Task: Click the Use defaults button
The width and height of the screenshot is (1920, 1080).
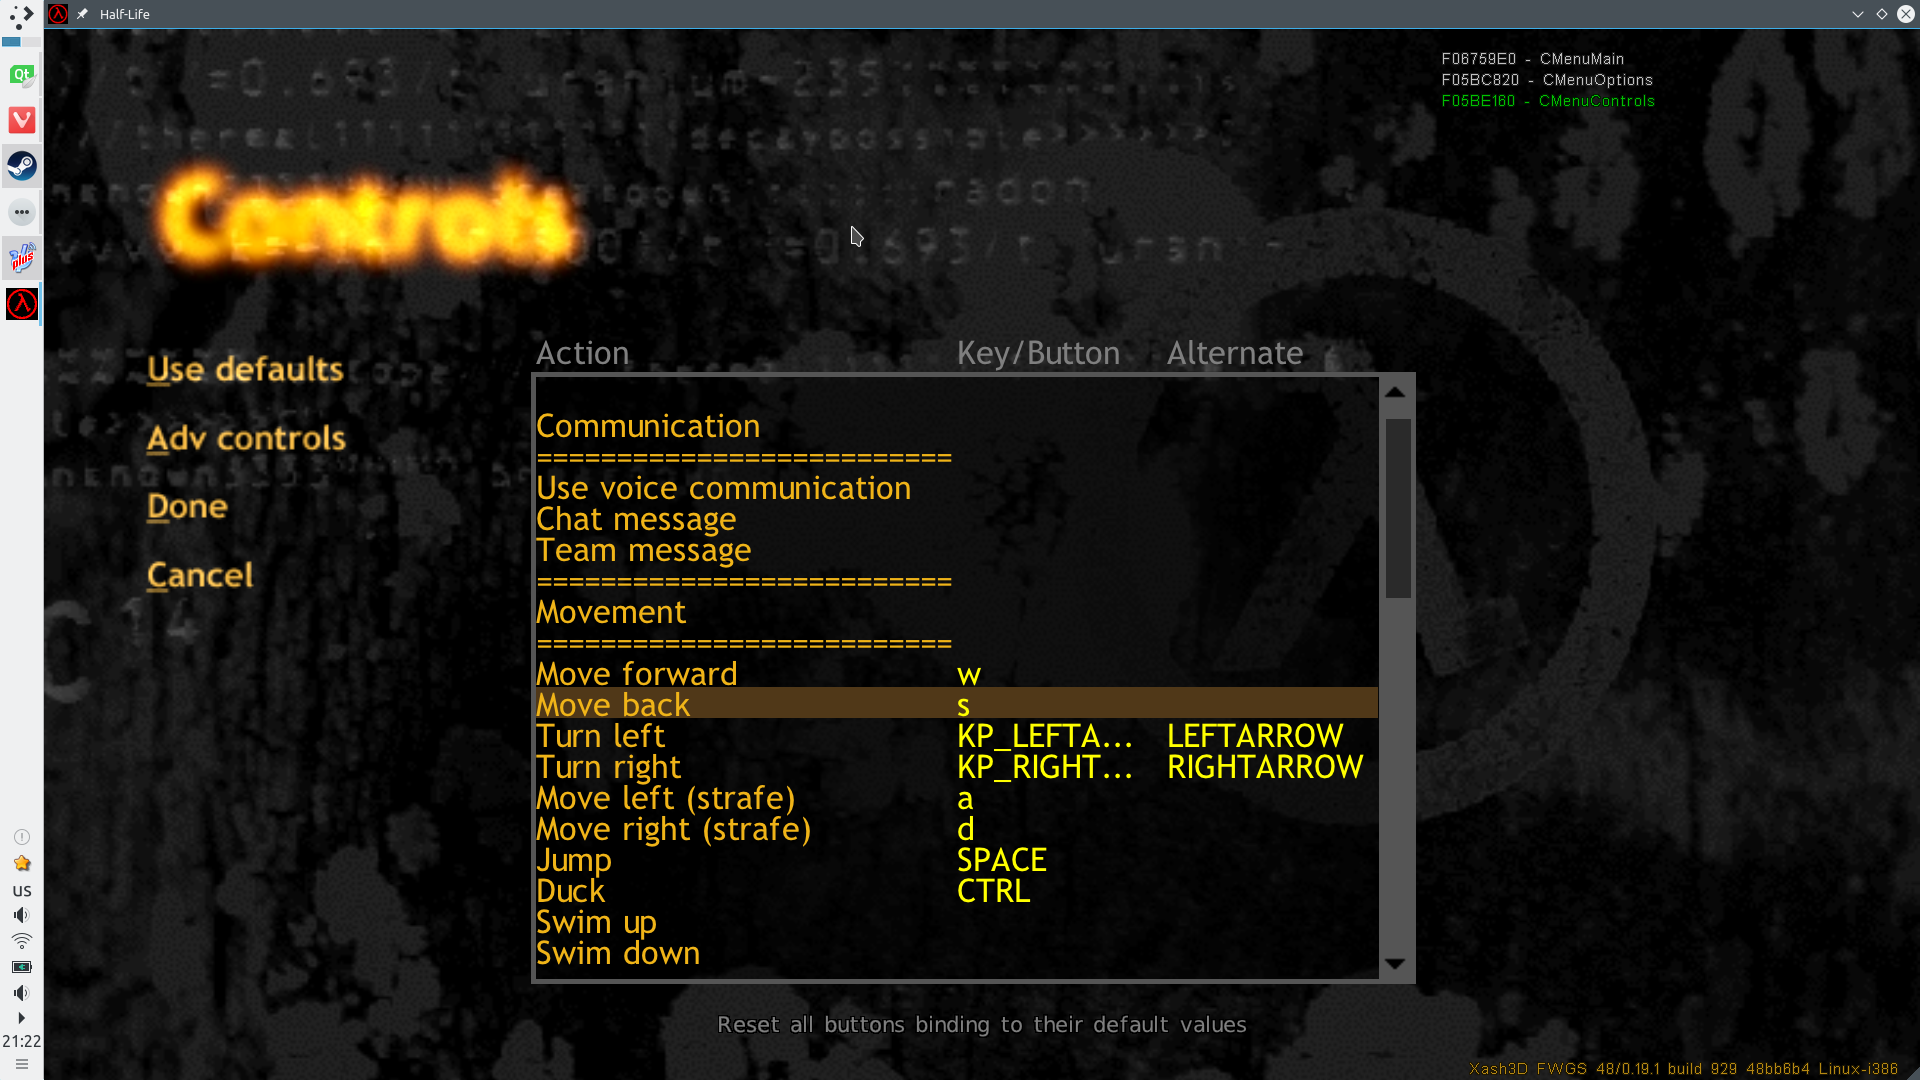Action: point(245,369)
